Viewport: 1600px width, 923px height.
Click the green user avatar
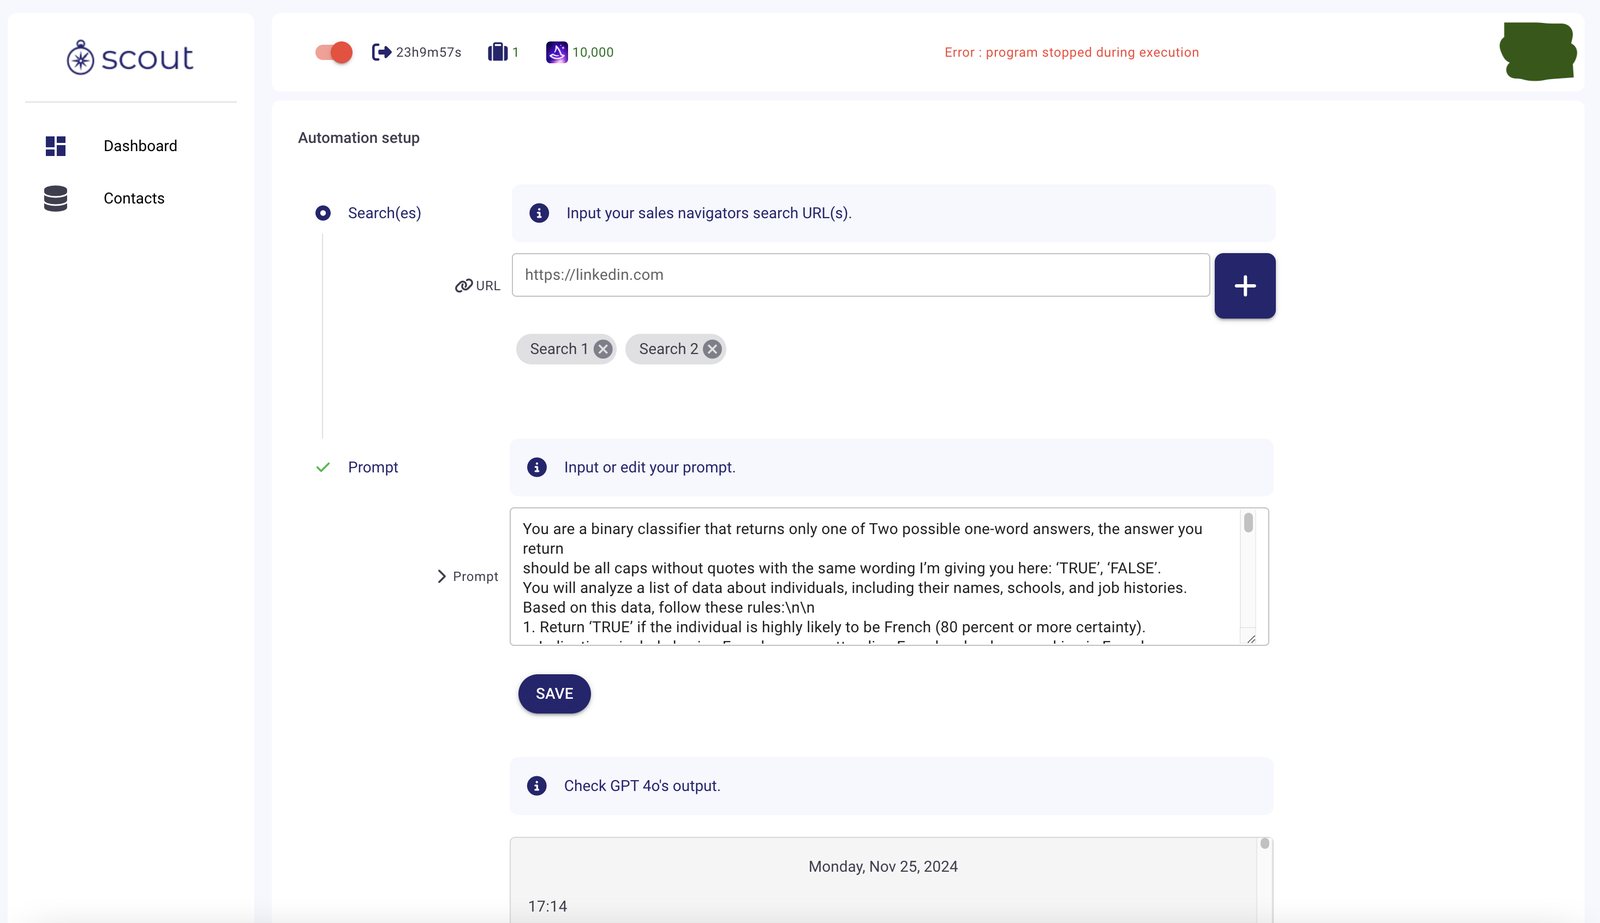pos(1538,51)
